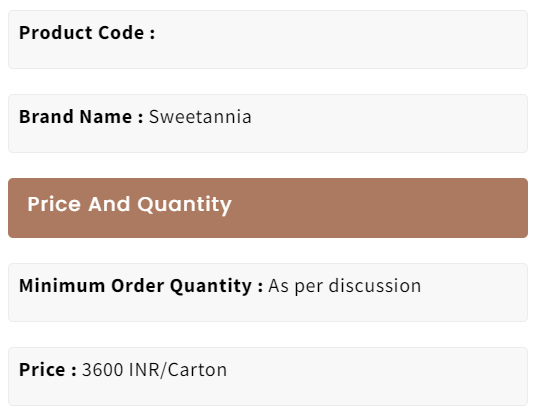Select the empty Product Code value area

pos(340,33)
